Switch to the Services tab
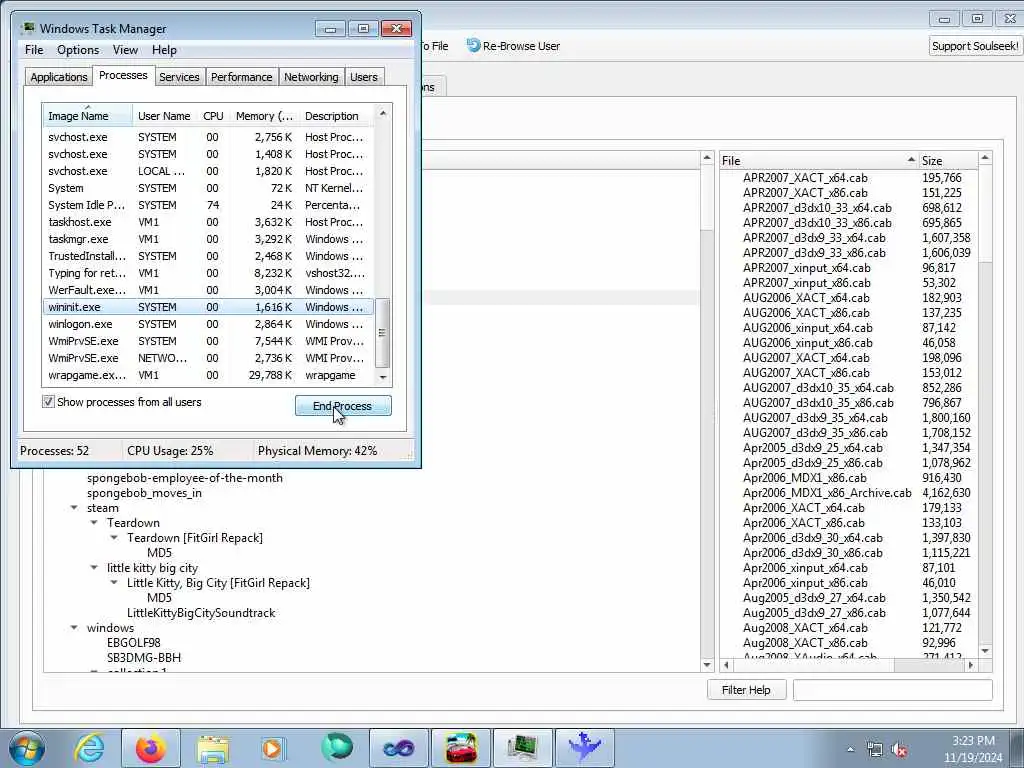The image size is (1024, 768). (179, 76)
